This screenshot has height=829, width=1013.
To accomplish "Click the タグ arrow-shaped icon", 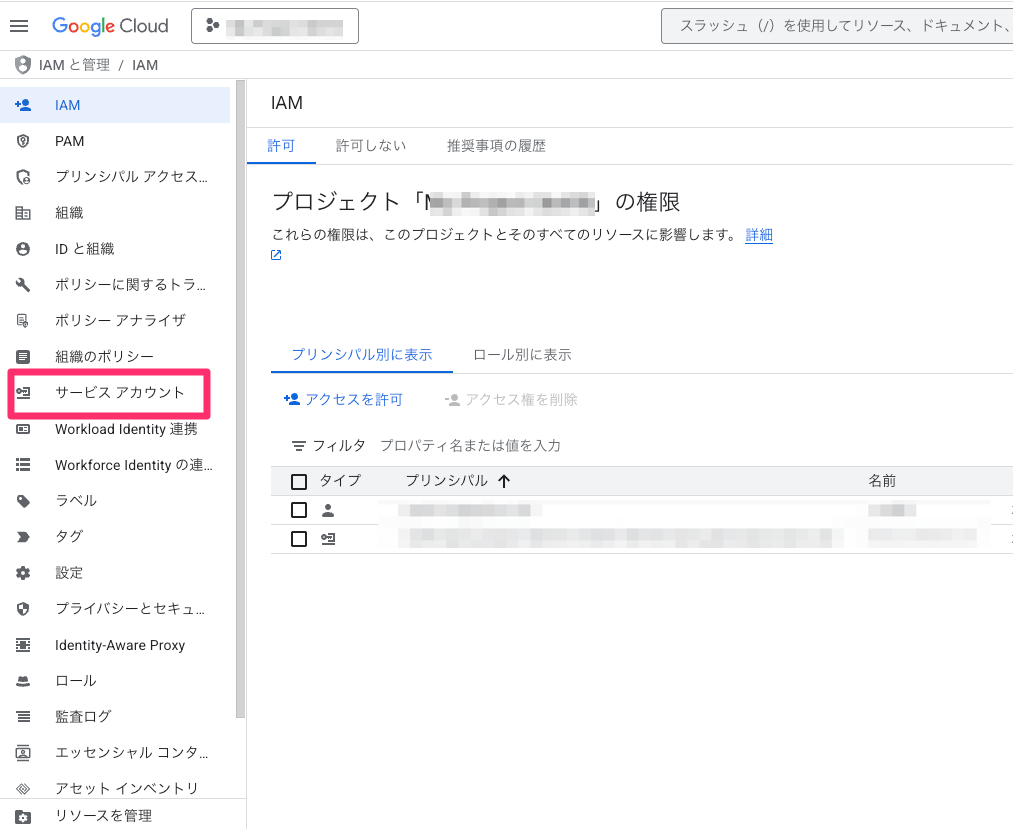I will point(23,536).
